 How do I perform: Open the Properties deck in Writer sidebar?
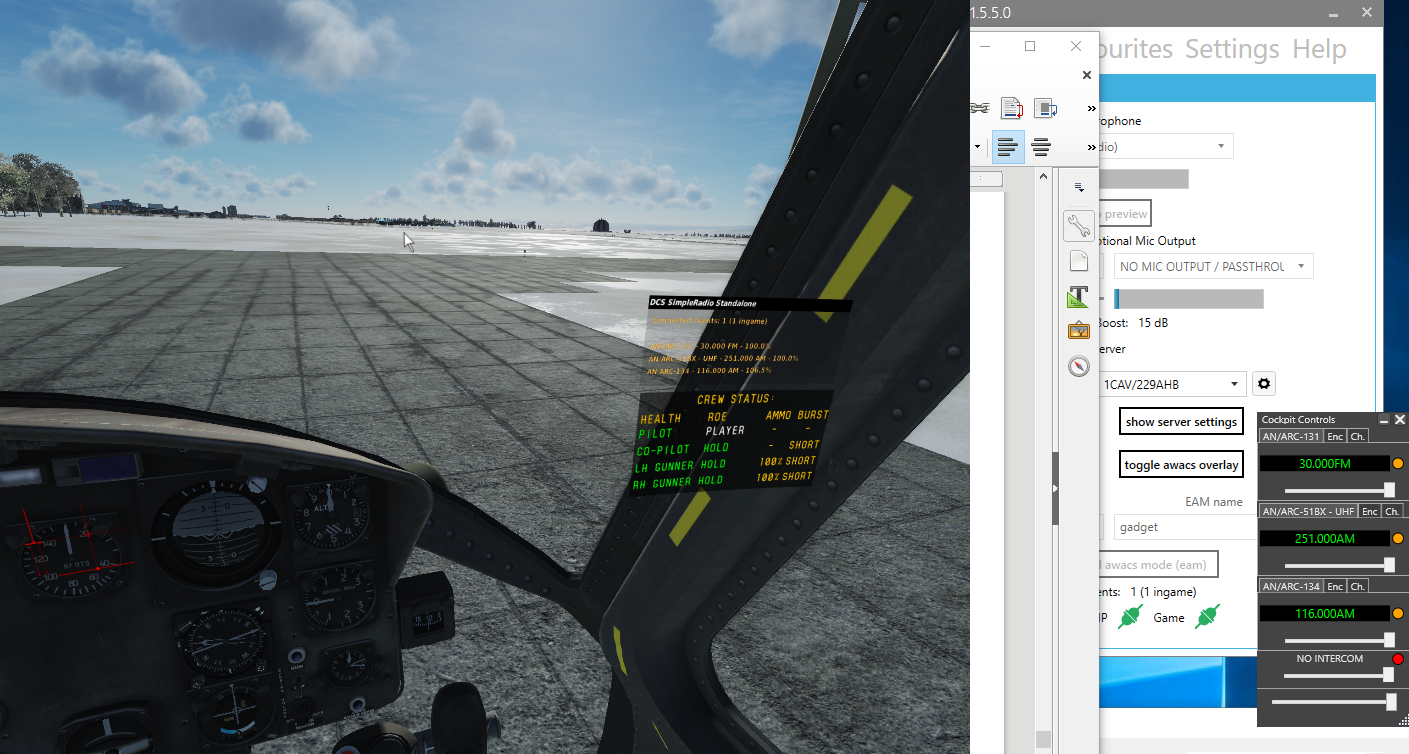(1078, 227)
